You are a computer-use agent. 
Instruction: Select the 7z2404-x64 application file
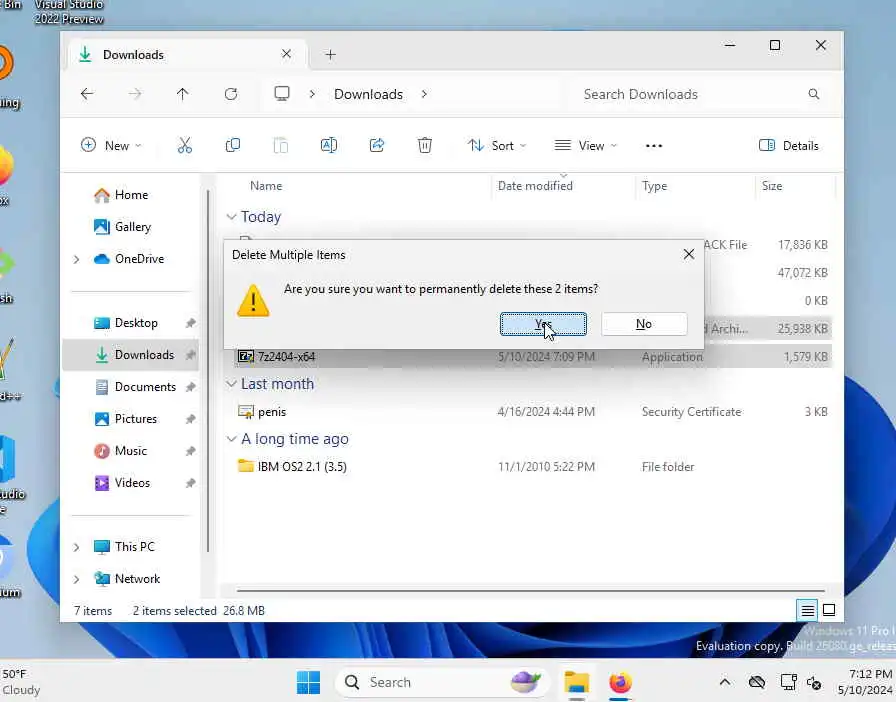pos(533,357)
